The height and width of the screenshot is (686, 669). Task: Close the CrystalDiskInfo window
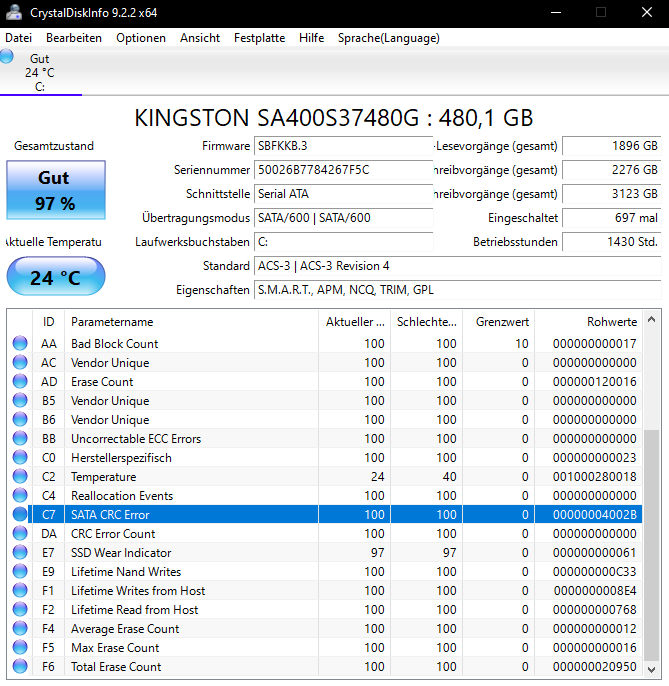[x=647, y=12]
